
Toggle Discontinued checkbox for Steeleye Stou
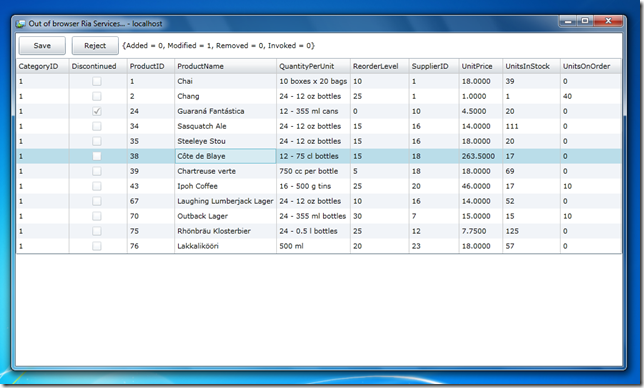pos(97,141)
